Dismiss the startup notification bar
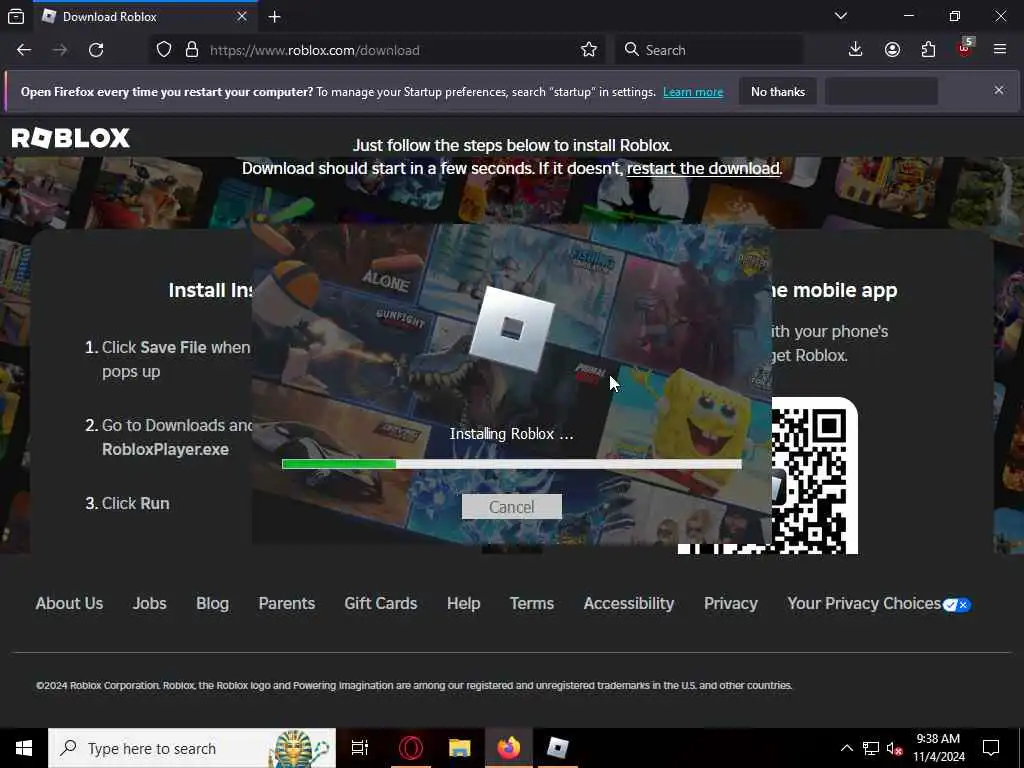1024x768 pixels. [x=999, y=90]
